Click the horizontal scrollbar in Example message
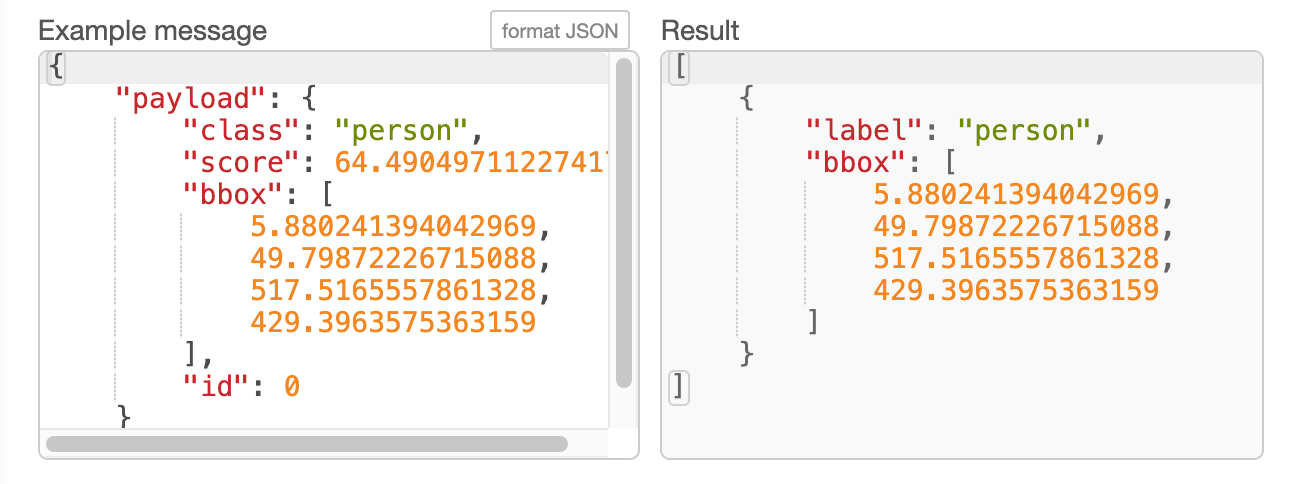Screen dimensions: 1298x484 306,443
